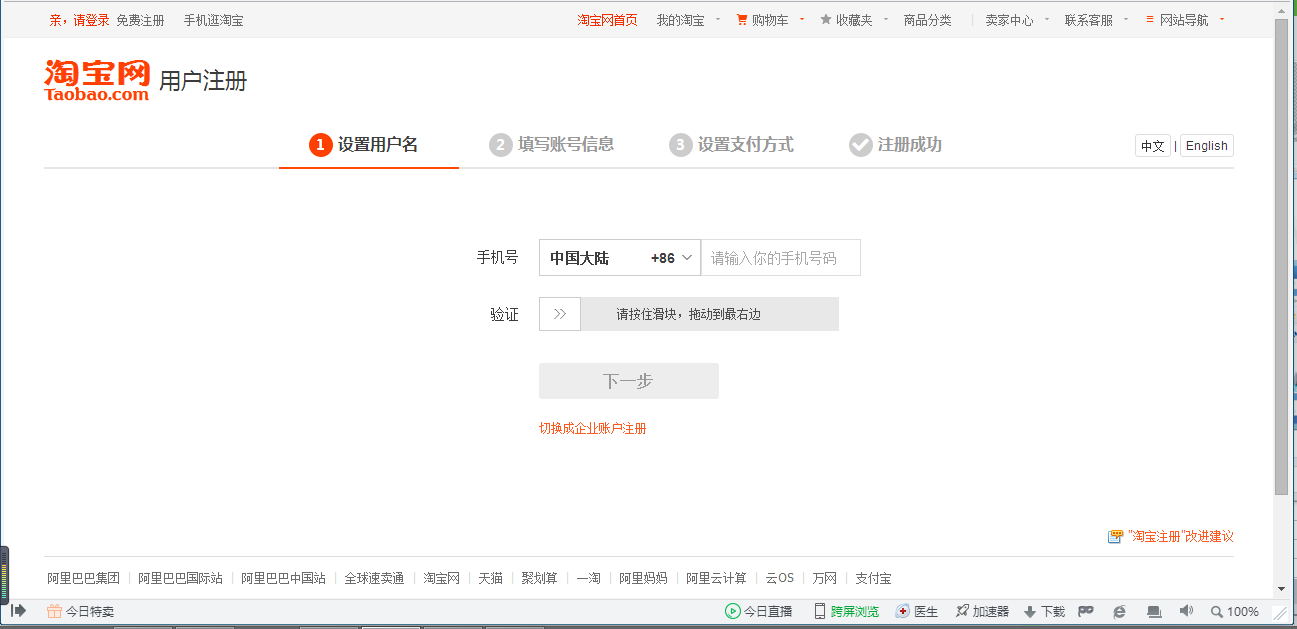Click the sidebar toggle arrow at bottom-left
Image resolution: width=1297 pixels, height=629 pixels.
click(18, 610)
